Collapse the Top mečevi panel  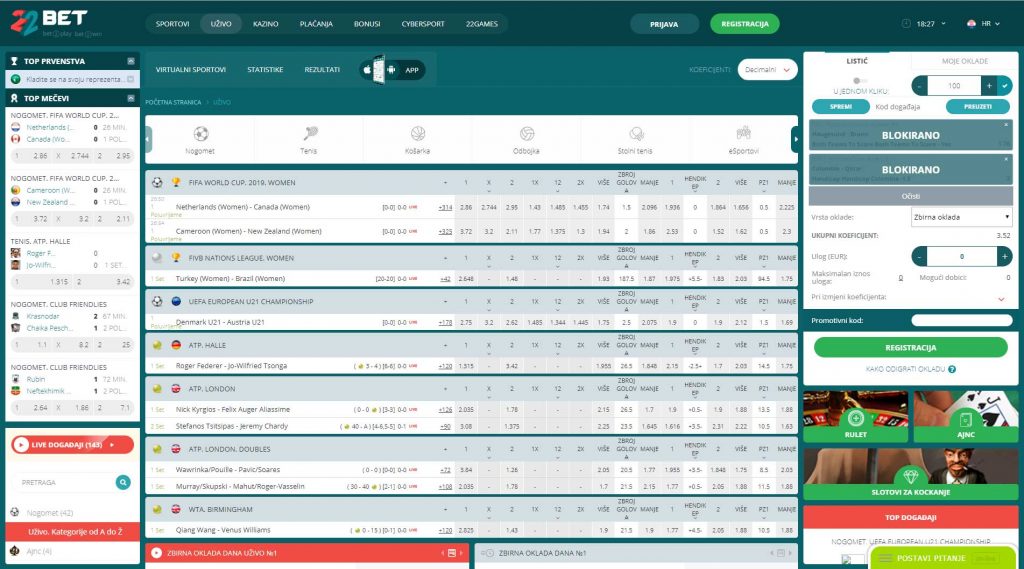[x=131, y=98]
